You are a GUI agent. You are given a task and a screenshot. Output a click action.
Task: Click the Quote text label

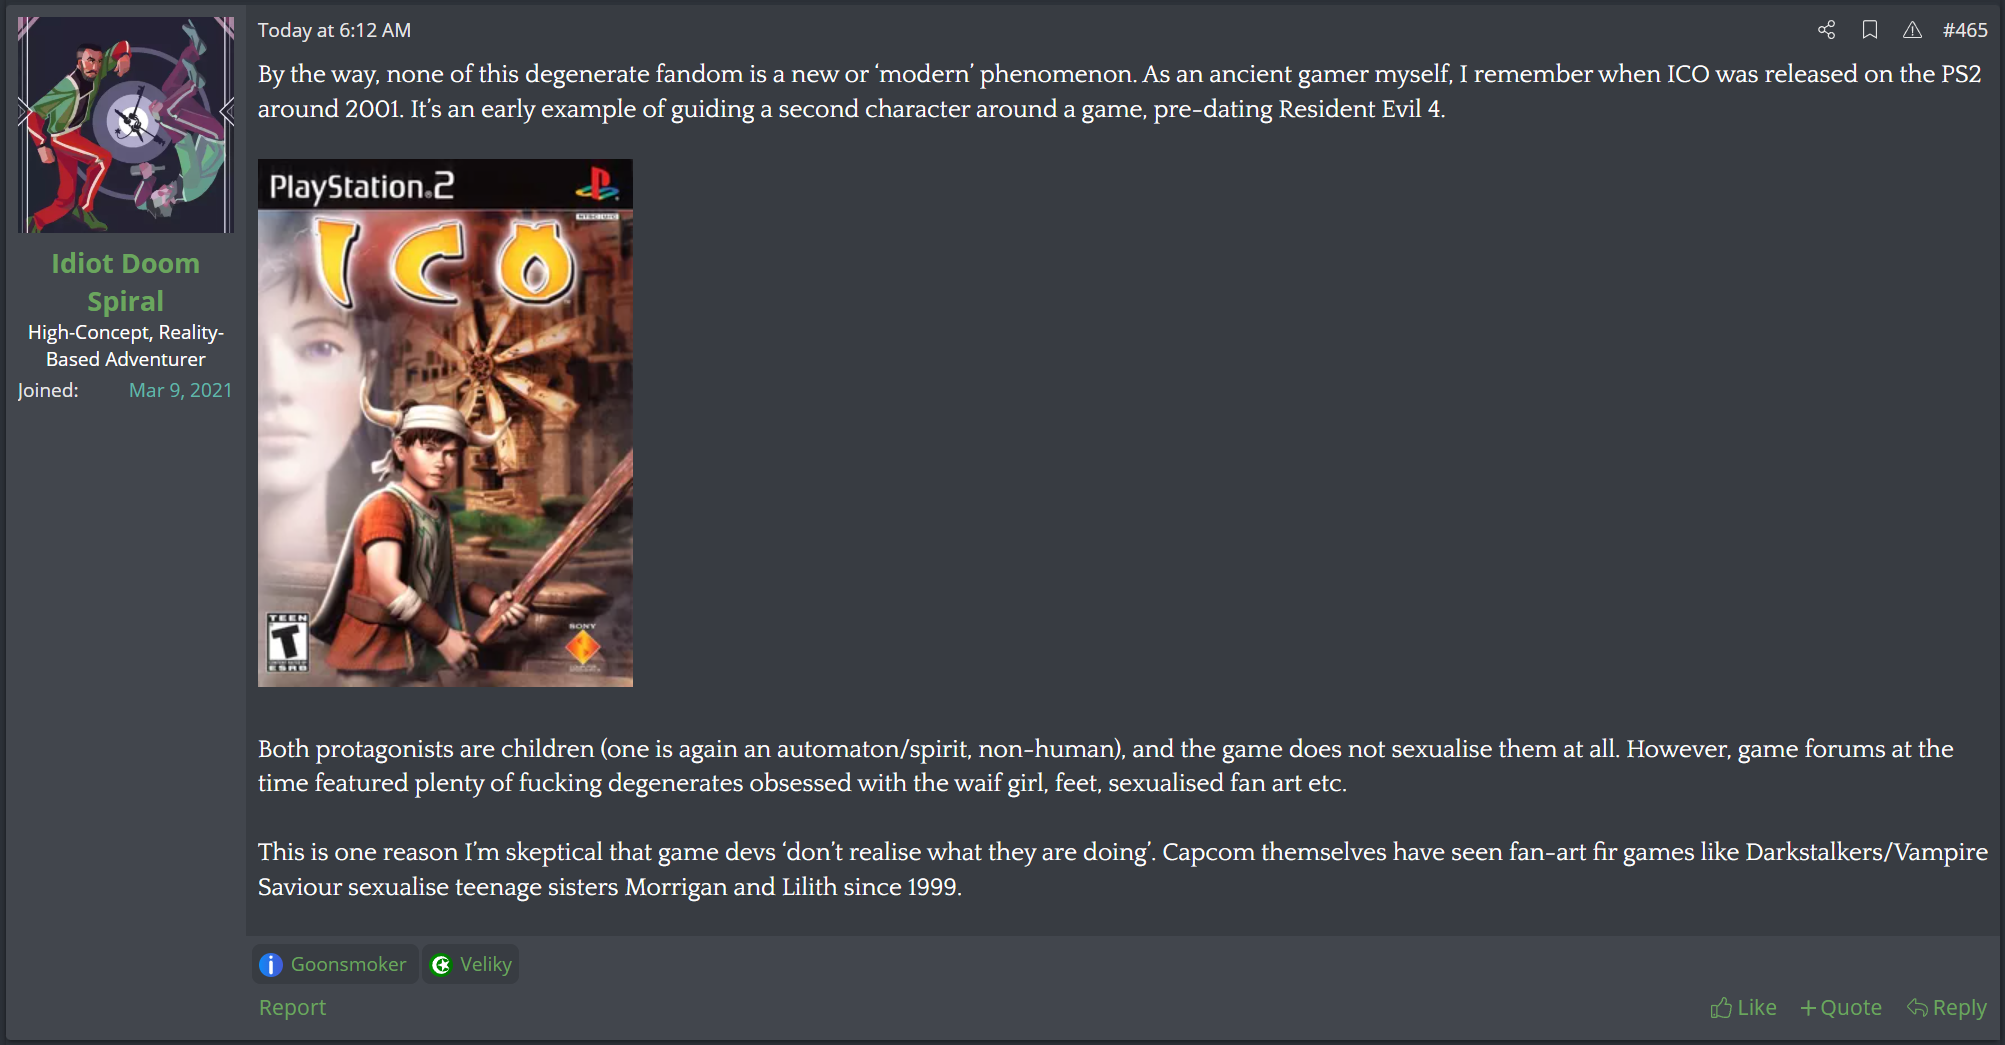(1851, 1007)
